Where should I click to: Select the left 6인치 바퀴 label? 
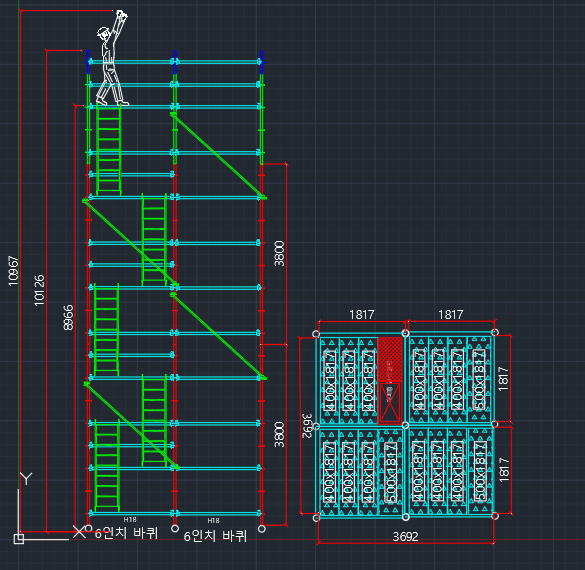pyautogui.click(x=126, y=533)
